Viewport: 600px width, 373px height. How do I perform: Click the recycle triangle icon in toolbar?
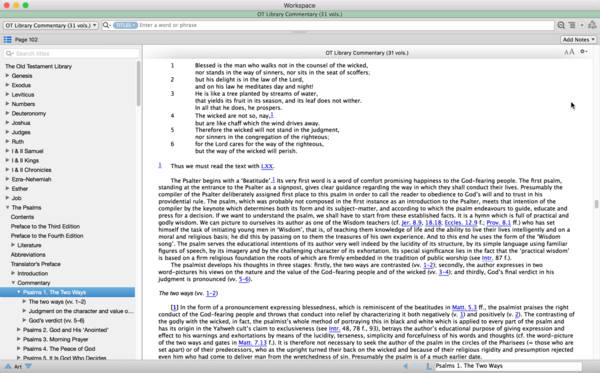[x=592, y=25]
